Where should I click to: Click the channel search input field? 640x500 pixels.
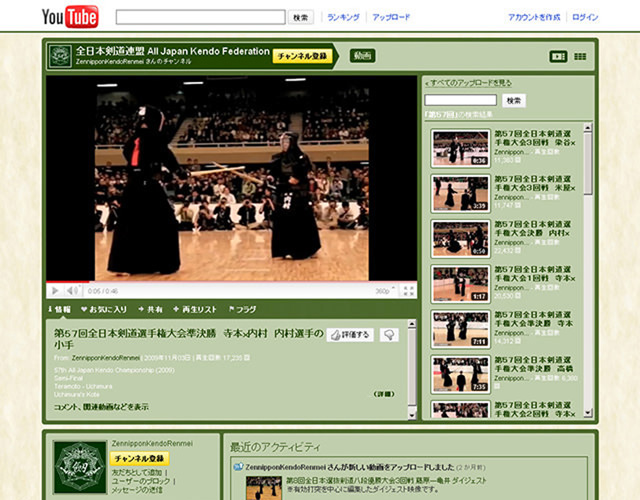tap(460, 100)
